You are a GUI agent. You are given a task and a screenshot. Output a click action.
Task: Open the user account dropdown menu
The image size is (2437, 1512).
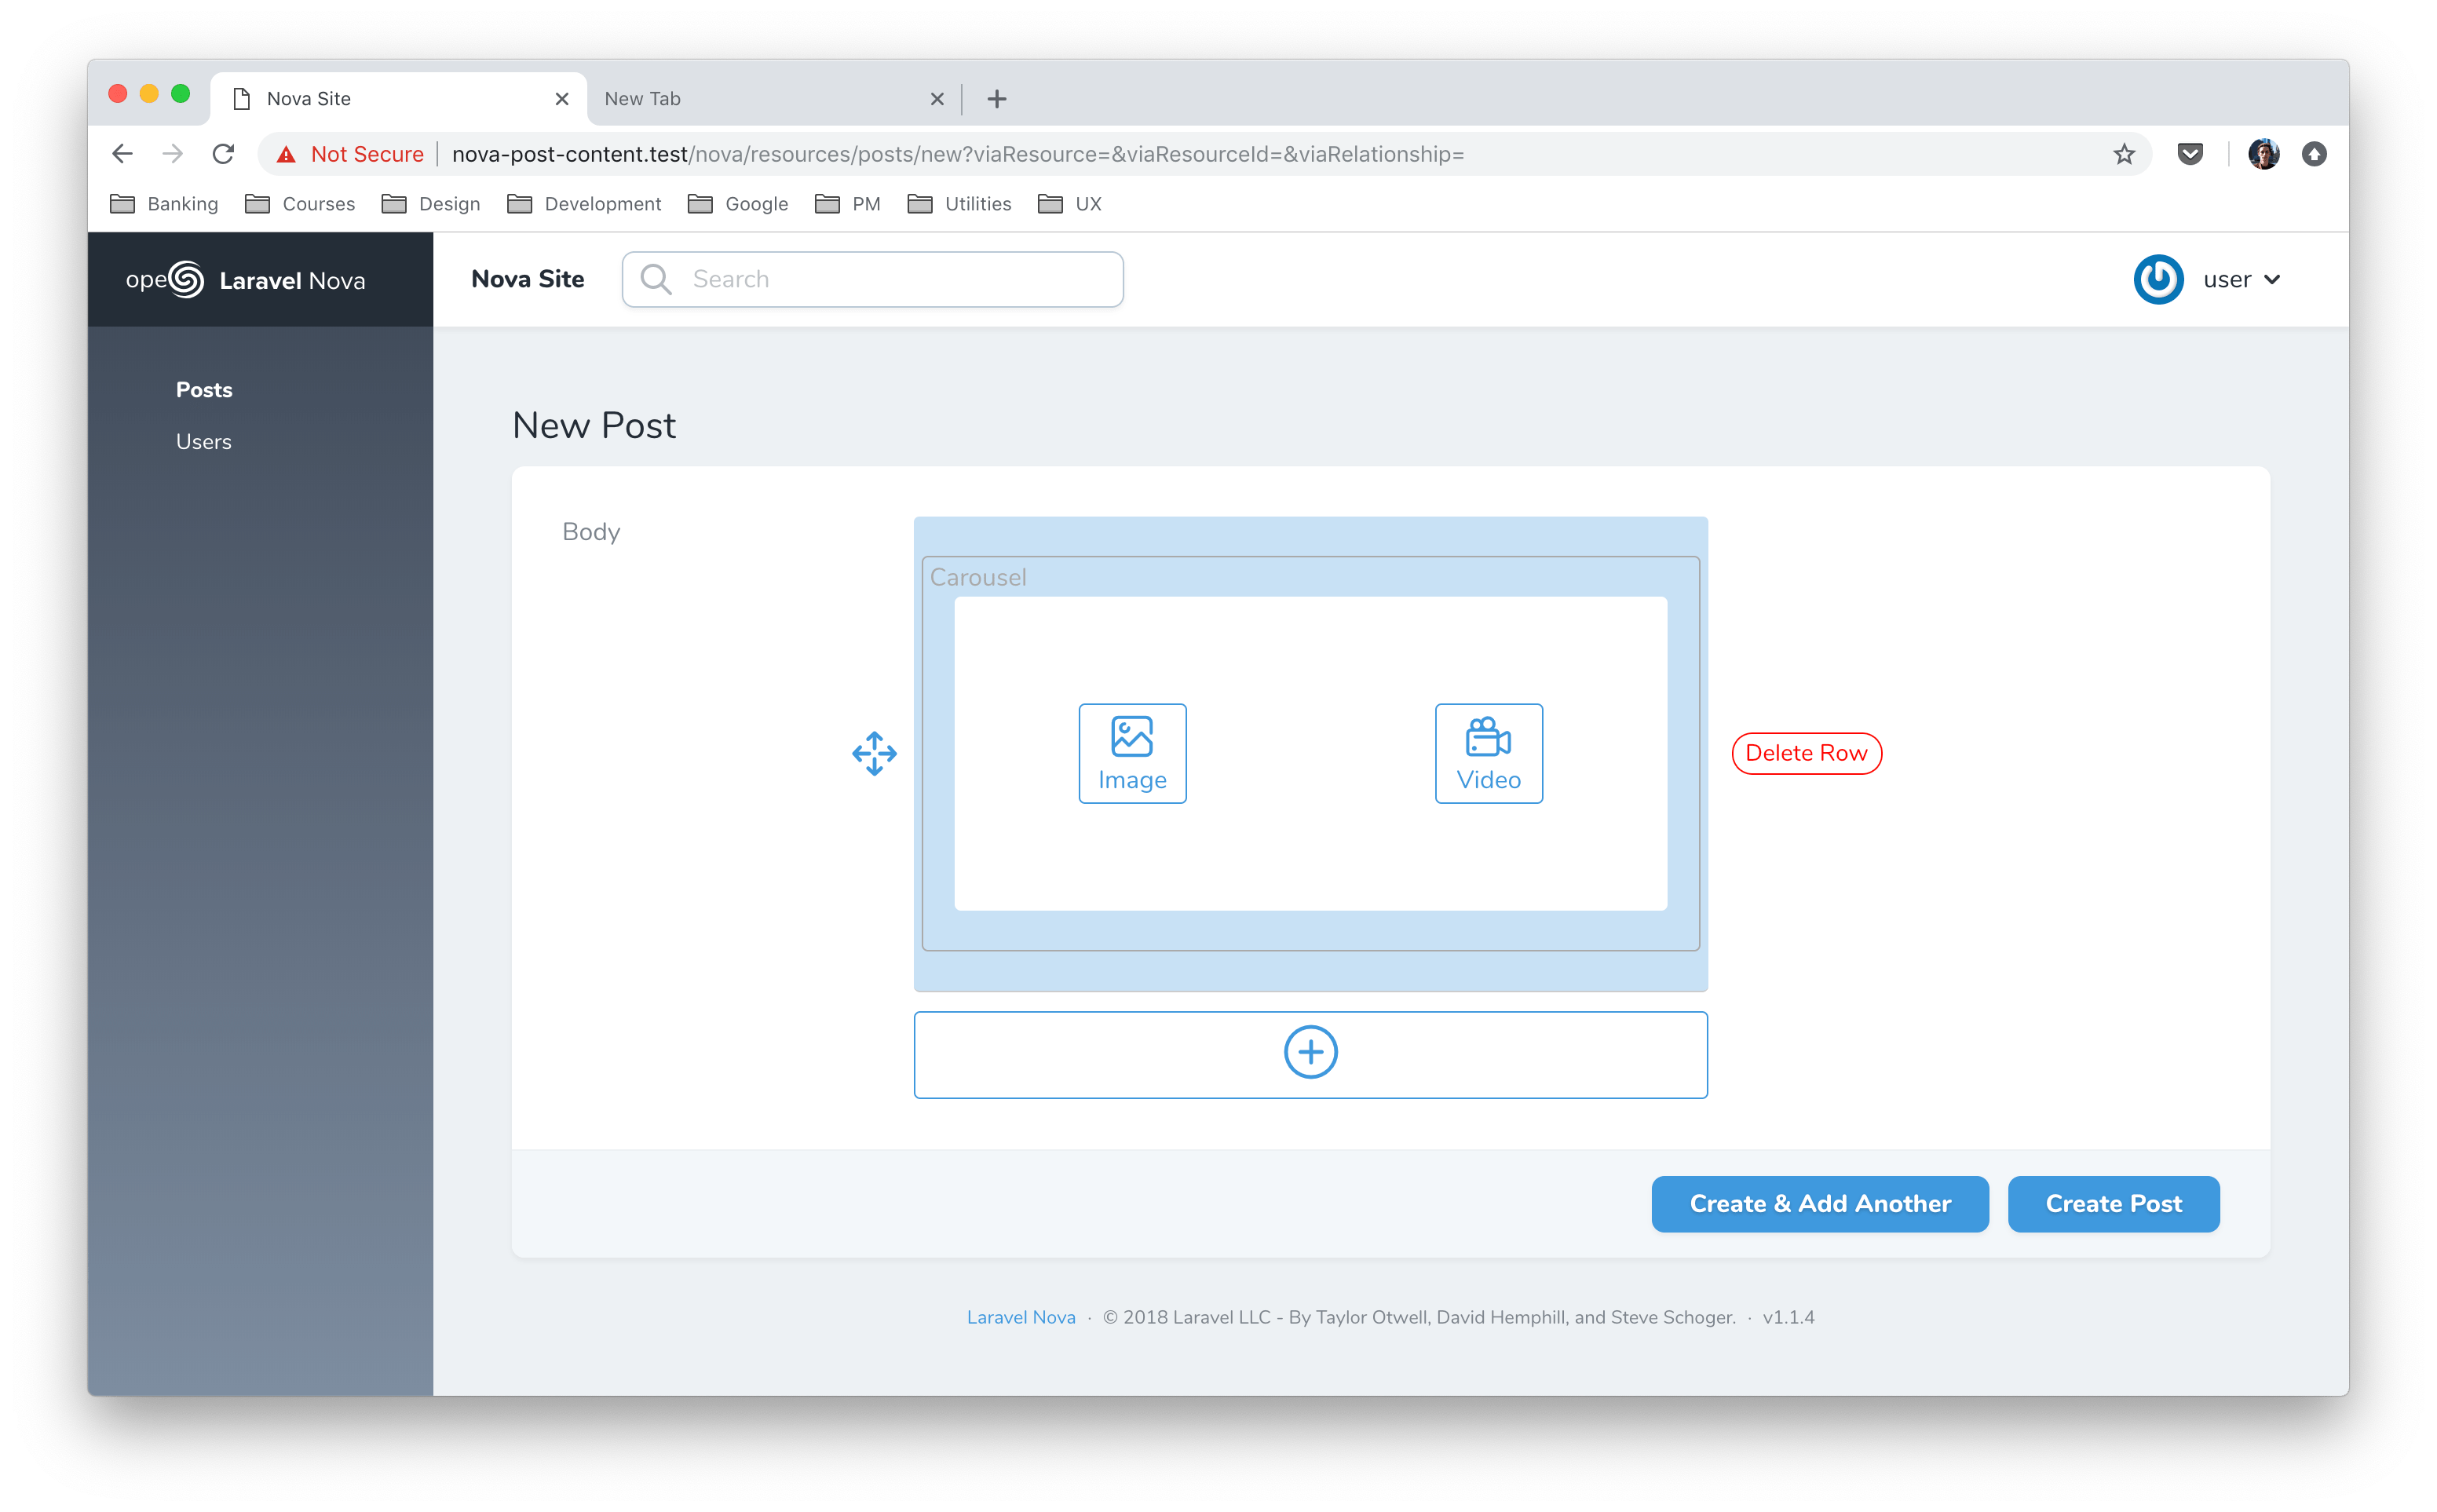pyautogui.click(x=2243, y=280)
